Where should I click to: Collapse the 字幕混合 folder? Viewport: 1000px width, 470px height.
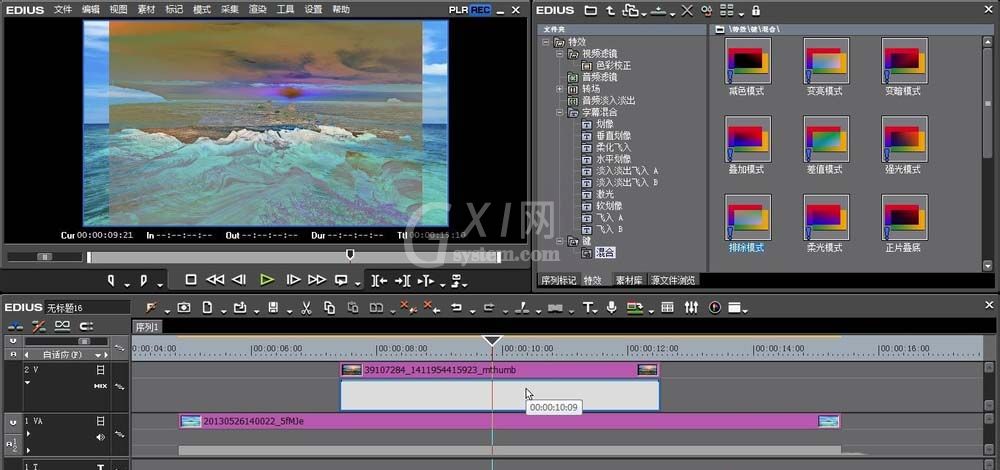click(559, 112)
